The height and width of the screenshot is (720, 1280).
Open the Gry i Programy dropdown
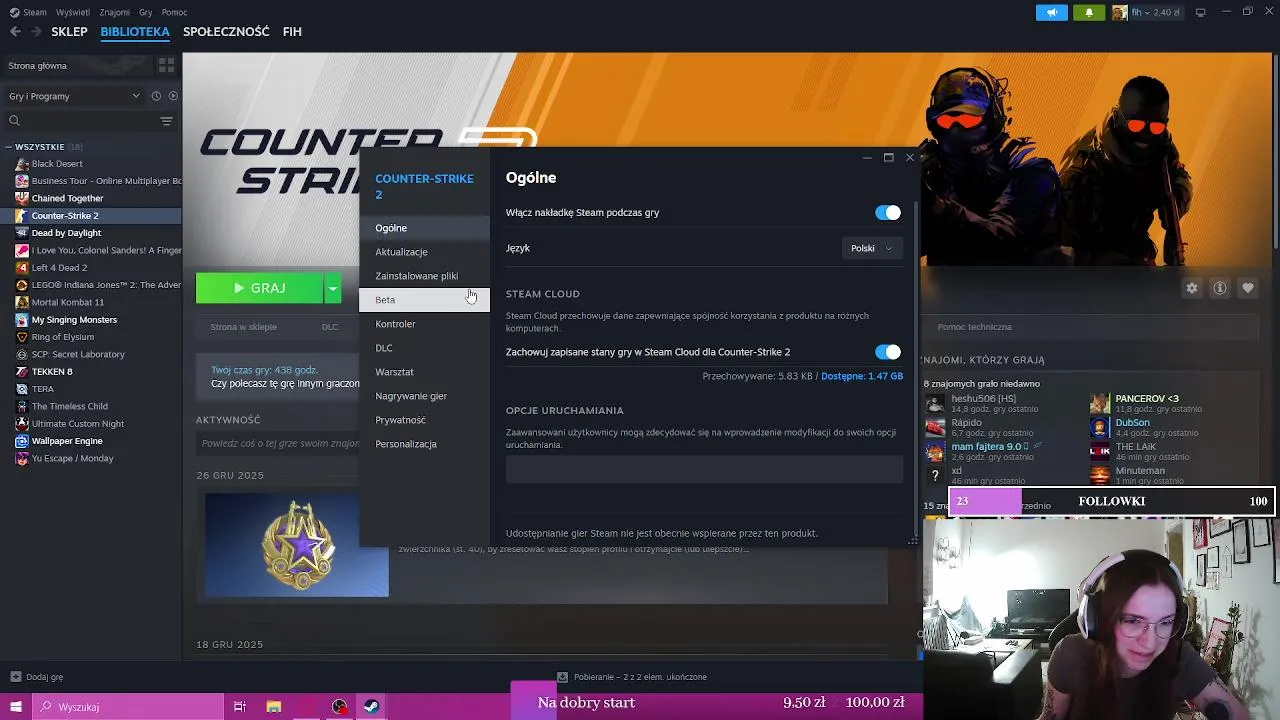click(75, 96)
